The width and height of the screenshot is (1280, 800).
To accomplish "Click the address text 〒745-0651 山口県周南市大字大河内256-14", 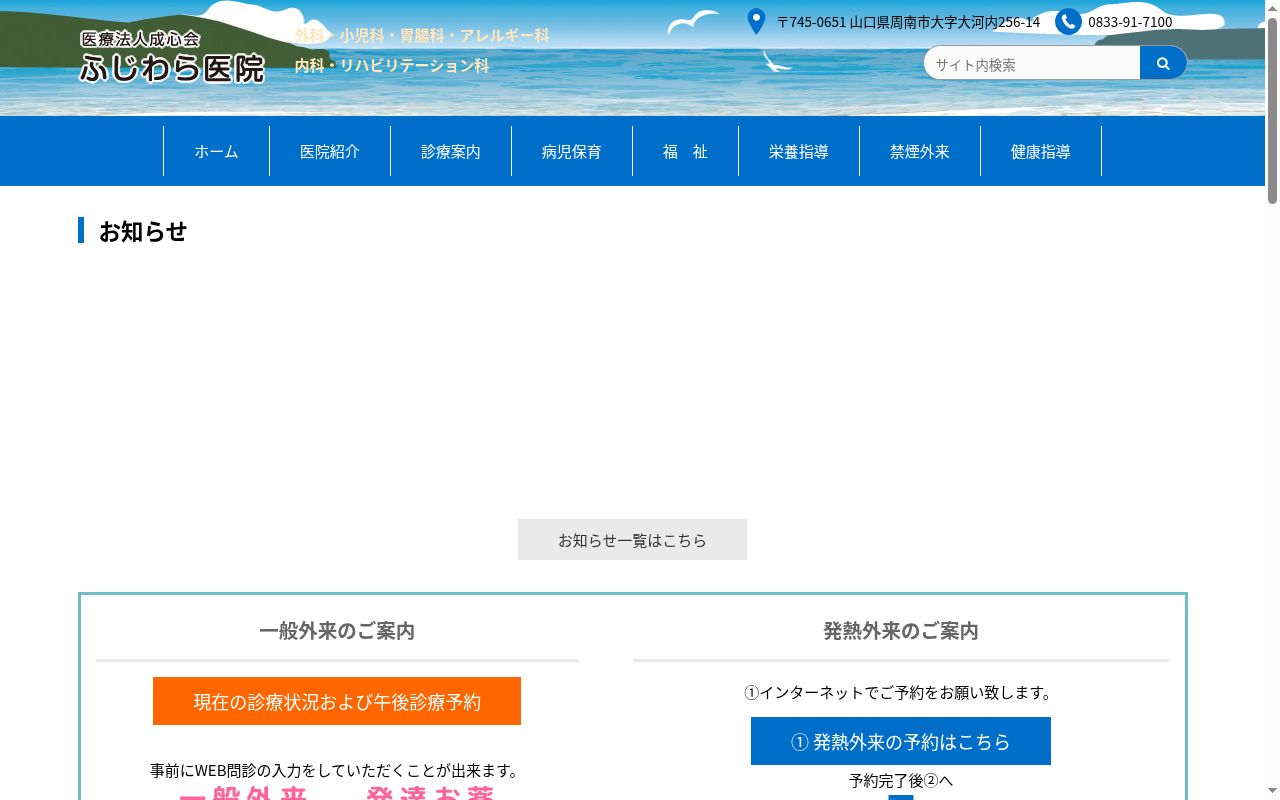I will (x=908, y=22).
